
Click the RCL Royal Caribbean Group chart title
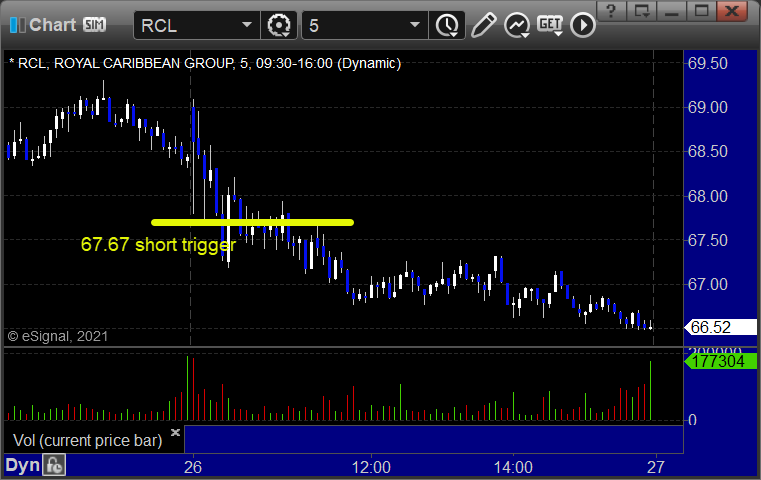[205, 64]
